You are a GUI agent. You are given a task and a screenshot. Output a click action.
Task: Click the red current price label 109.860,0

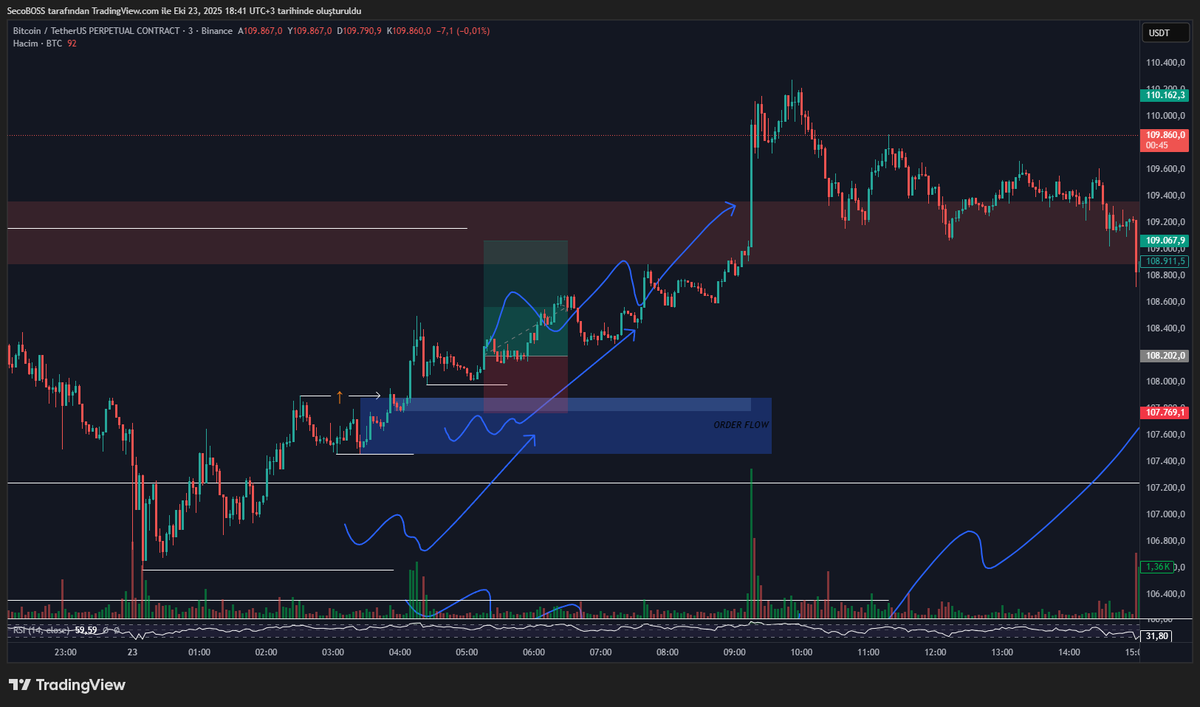[x=1166, y=135]
